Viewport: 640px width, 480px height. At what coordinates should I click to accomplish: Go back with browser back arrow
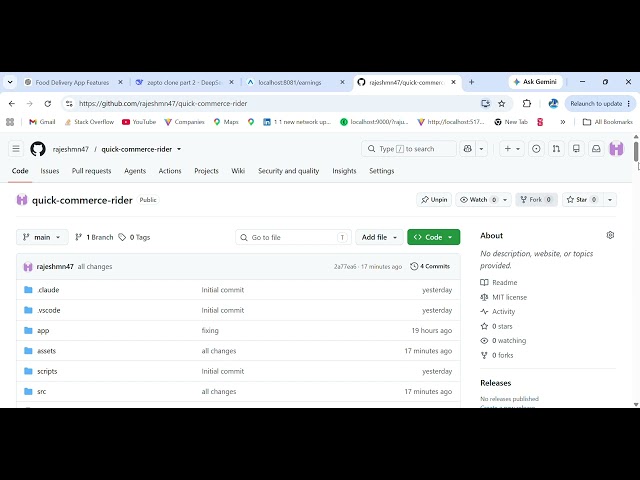click(12, 104)
